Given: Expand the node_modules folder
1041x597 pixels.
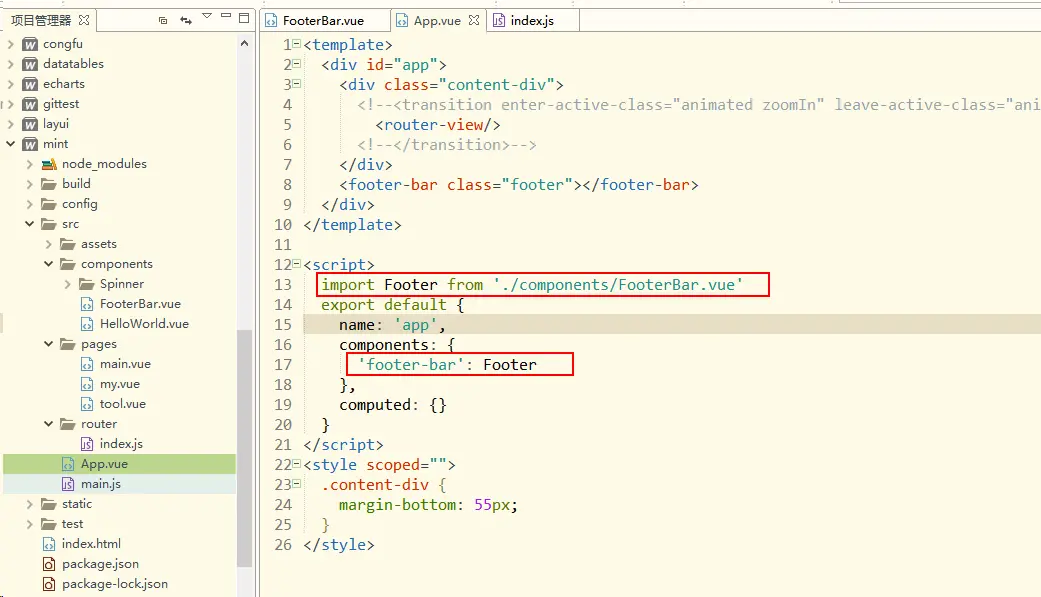Looking at the screenshot, I should coord(29,164).
